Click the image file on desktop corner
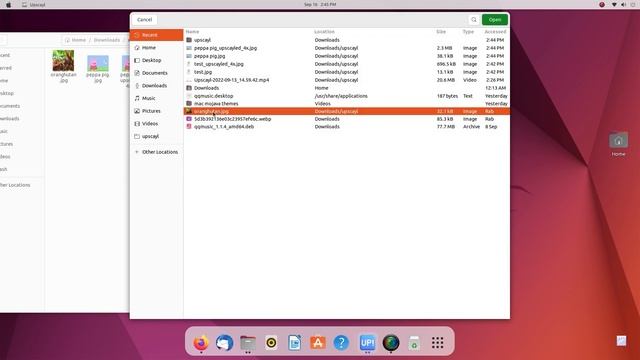Viewport: 640px width, 360px height. click(x=621, y=340)
